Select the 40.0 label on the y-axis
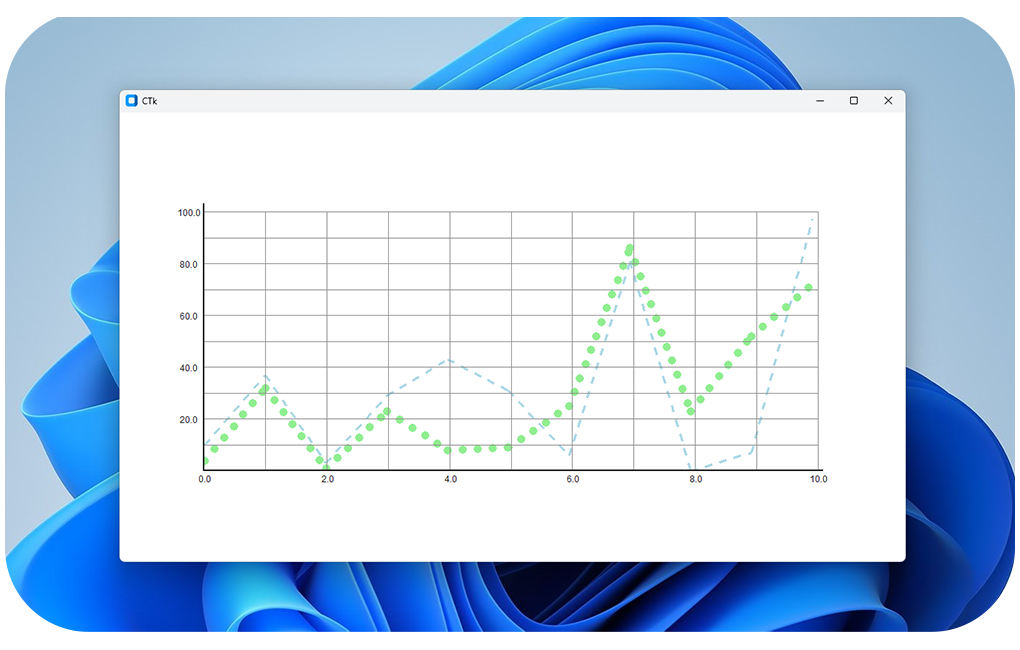This screenshot has width=1020, height=650. (x=189, y=368)
